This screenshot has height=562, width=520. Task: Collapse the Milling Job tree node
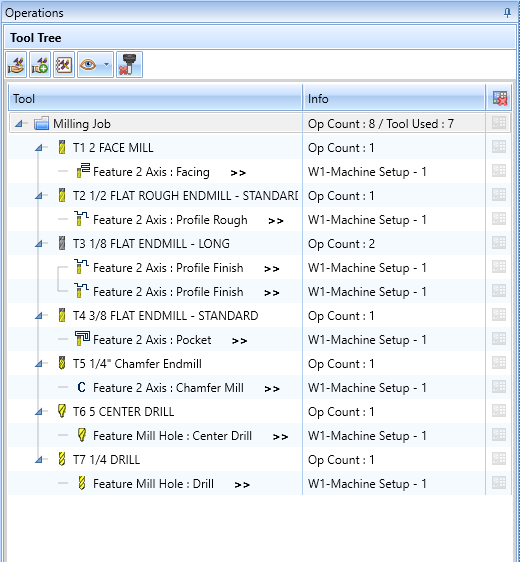tap(19, 124)
